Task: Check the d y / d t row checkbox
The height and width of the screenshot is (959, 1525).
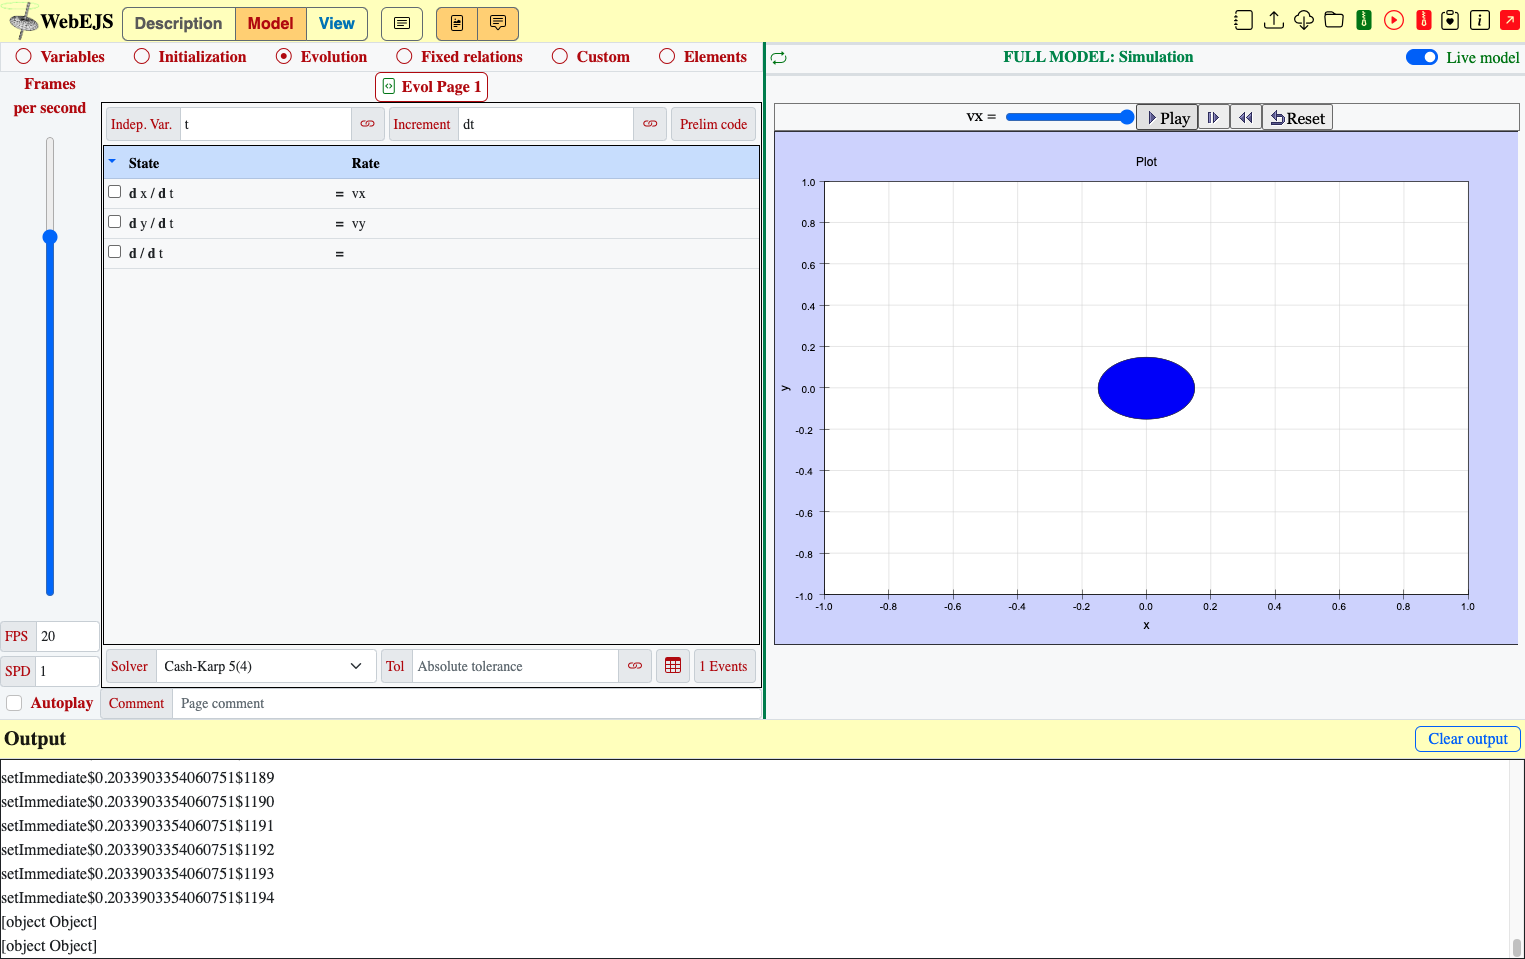Action: click(x=114, y=222)
